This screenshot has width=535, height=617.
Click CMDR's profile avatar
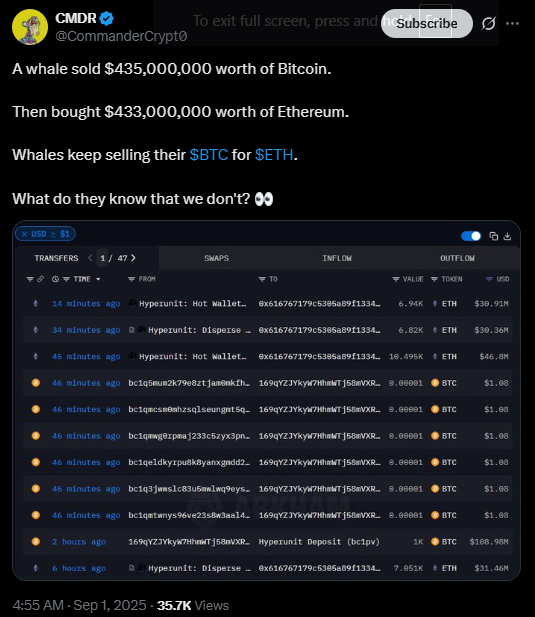pyautogui.click(x=30, y=27)
